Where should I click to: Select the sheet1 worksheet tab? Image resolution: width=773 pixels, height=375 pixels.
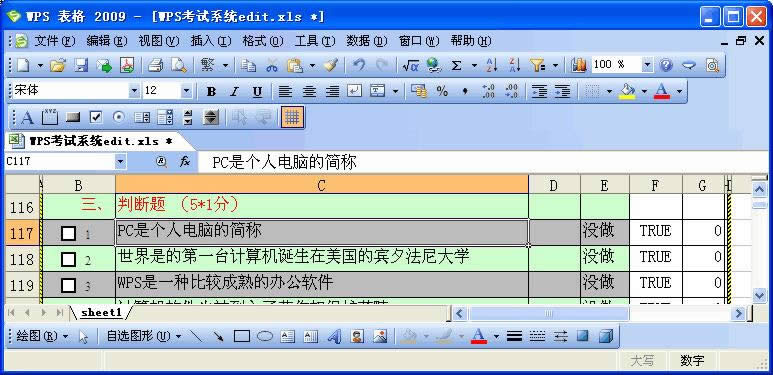[x=101, y=312]
